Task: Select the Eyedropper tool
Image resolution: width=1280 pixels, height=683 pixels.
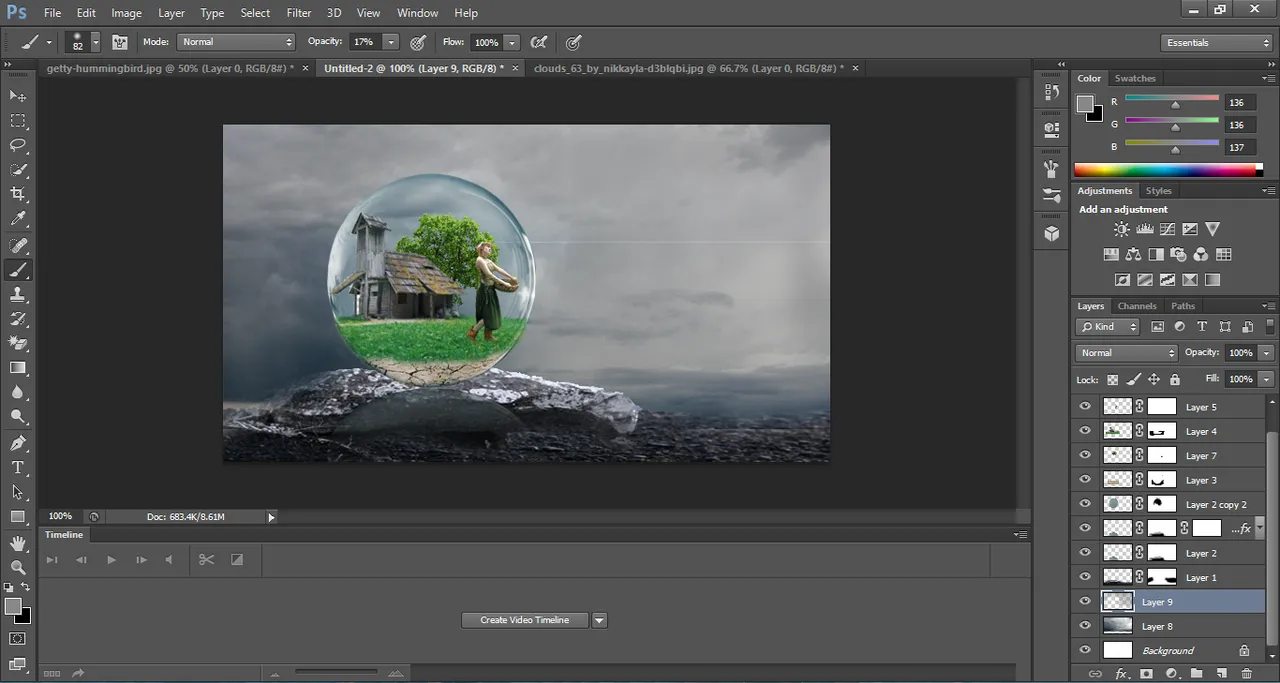Action: click(x=18, y=219)
